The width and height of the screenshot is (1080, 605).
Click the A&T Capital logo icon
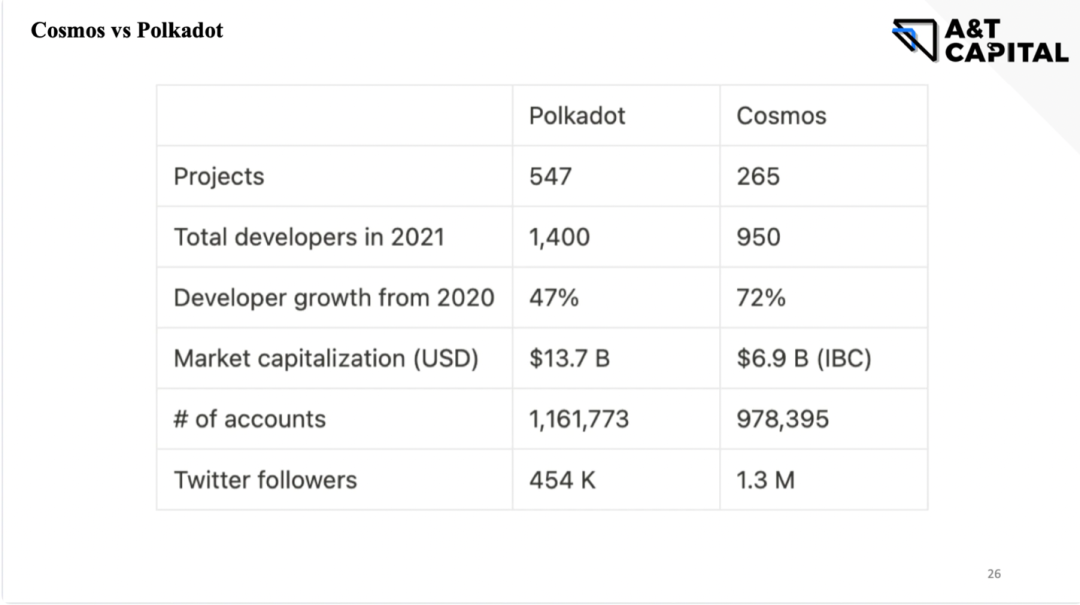point(914,40)
